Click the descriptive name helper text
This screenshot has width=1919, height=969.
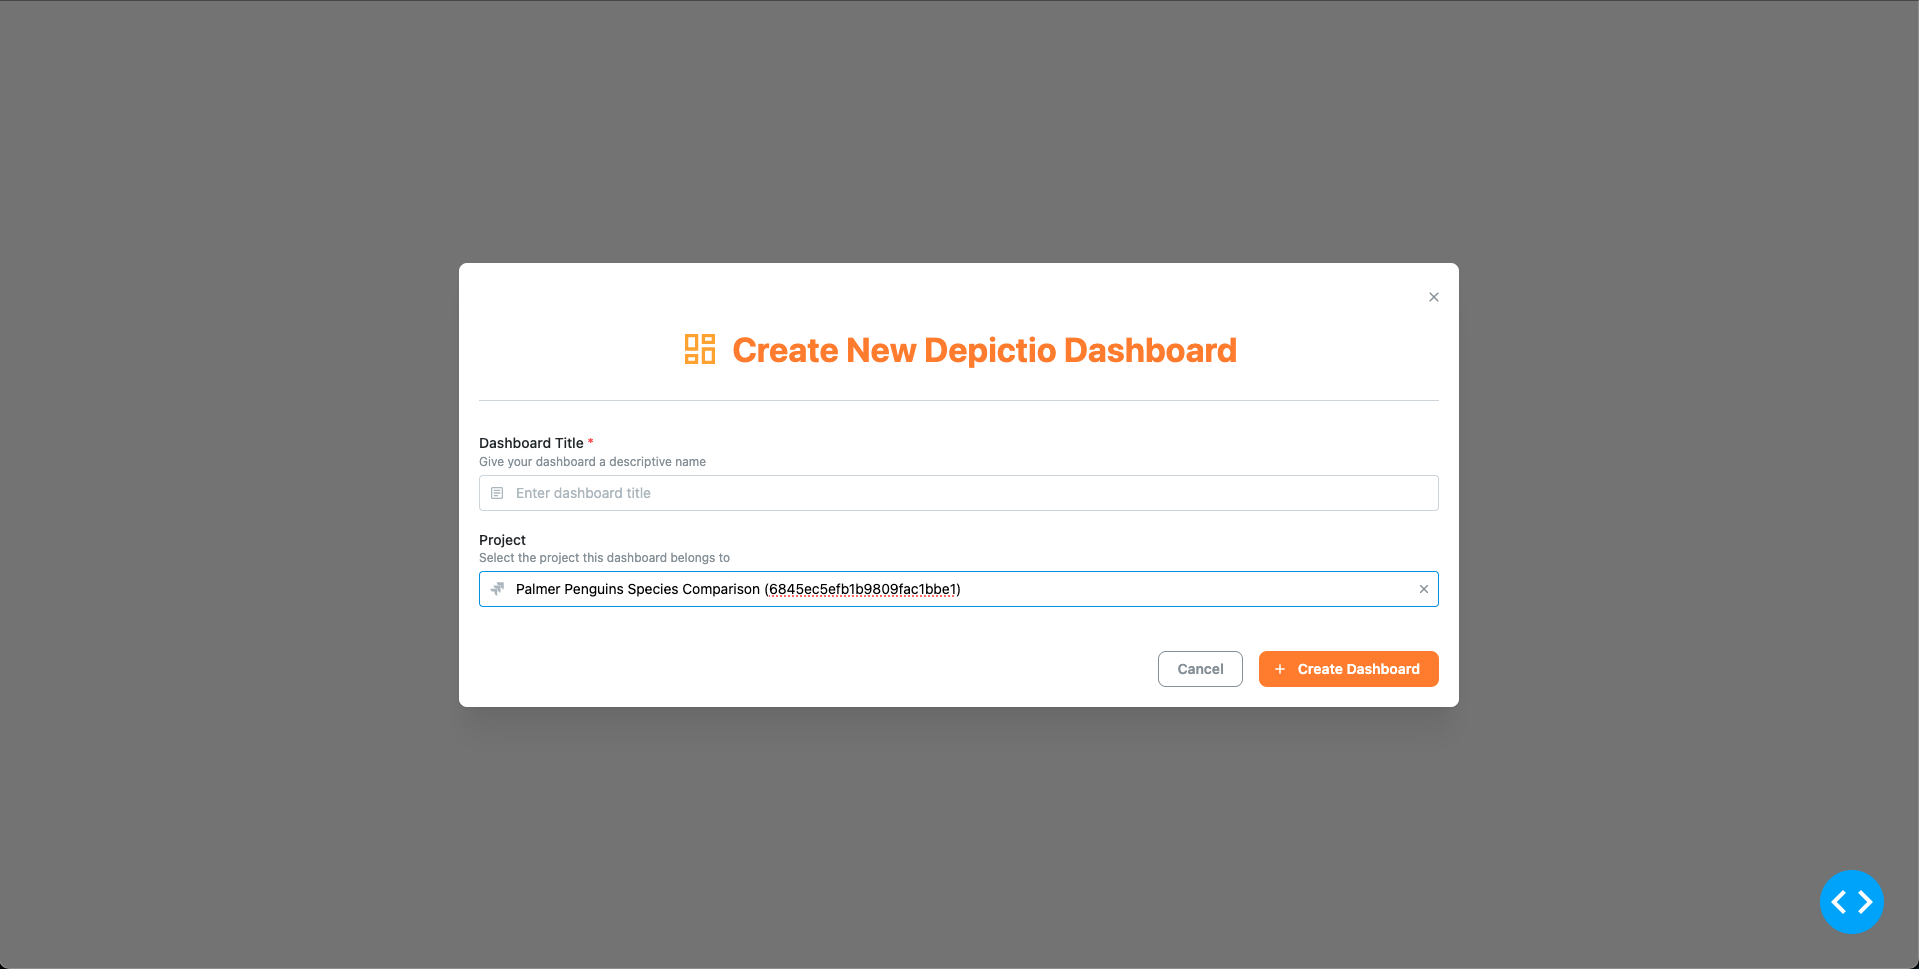tap(592, 462)
